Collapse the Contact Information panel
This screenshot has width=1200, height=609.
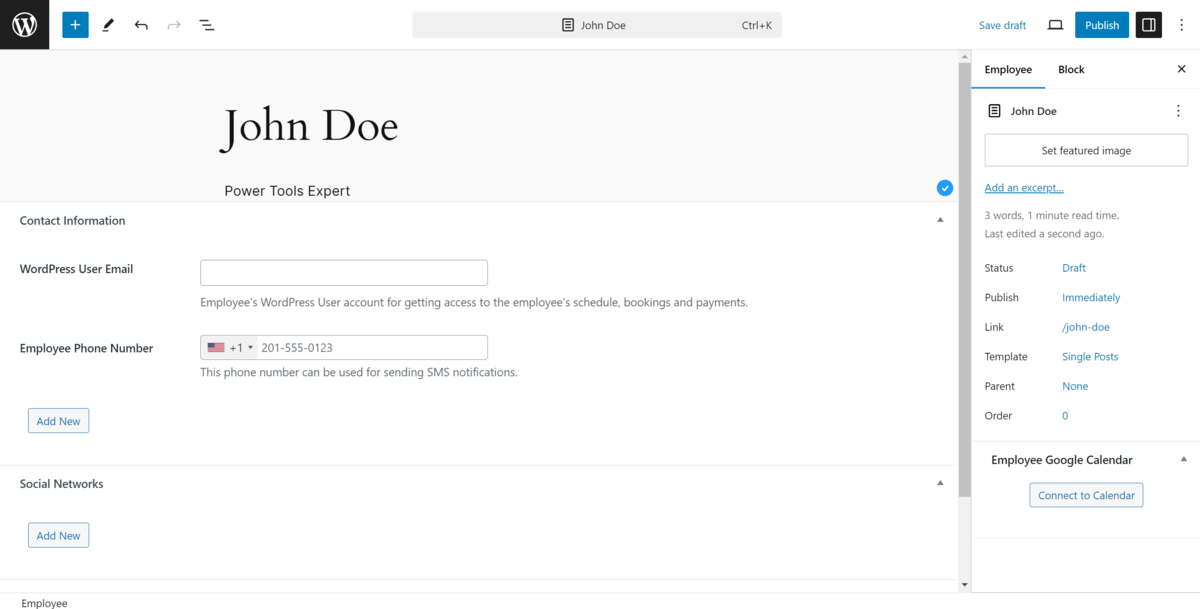940,220
